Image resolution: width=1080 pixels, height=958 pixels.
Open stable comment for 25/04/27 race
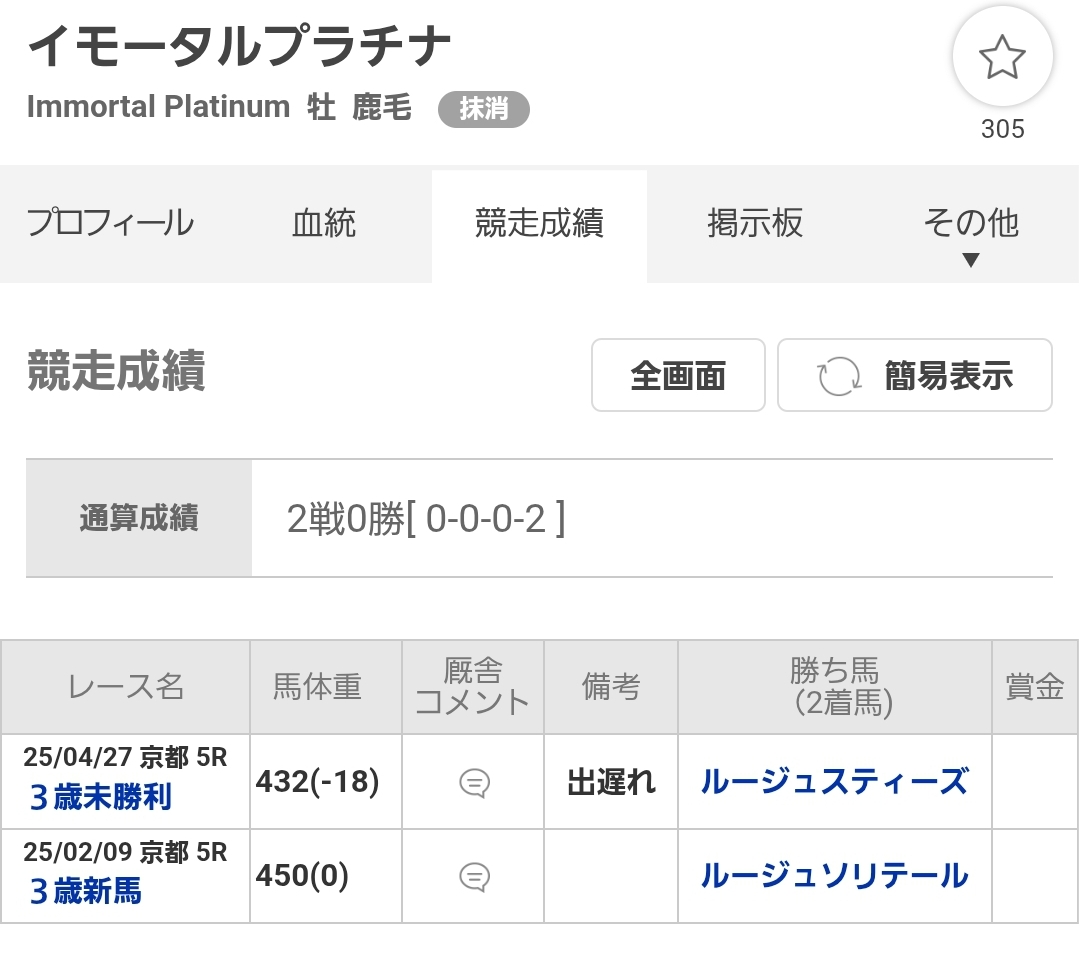[x=474, y=782]
